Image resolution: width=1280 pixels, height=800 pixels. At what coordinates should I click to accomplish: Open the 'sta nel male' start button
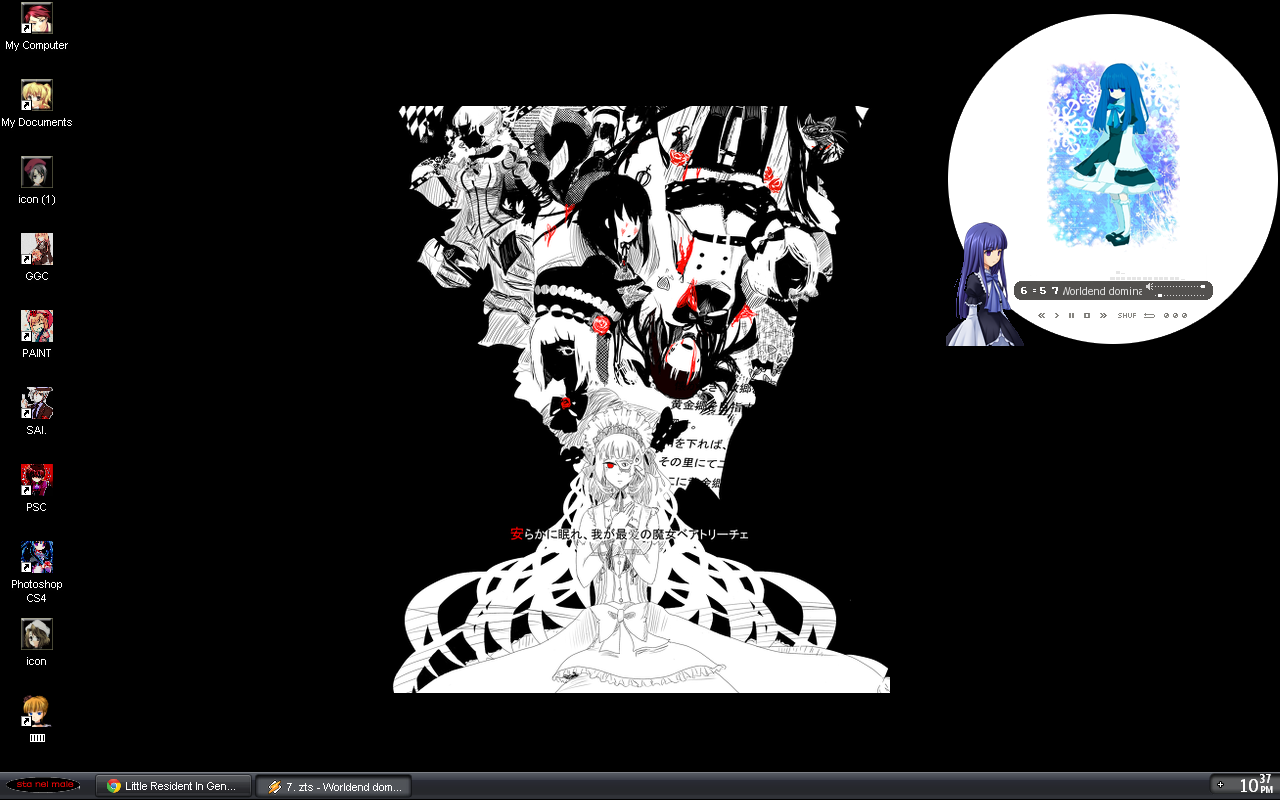coord(43,785)
